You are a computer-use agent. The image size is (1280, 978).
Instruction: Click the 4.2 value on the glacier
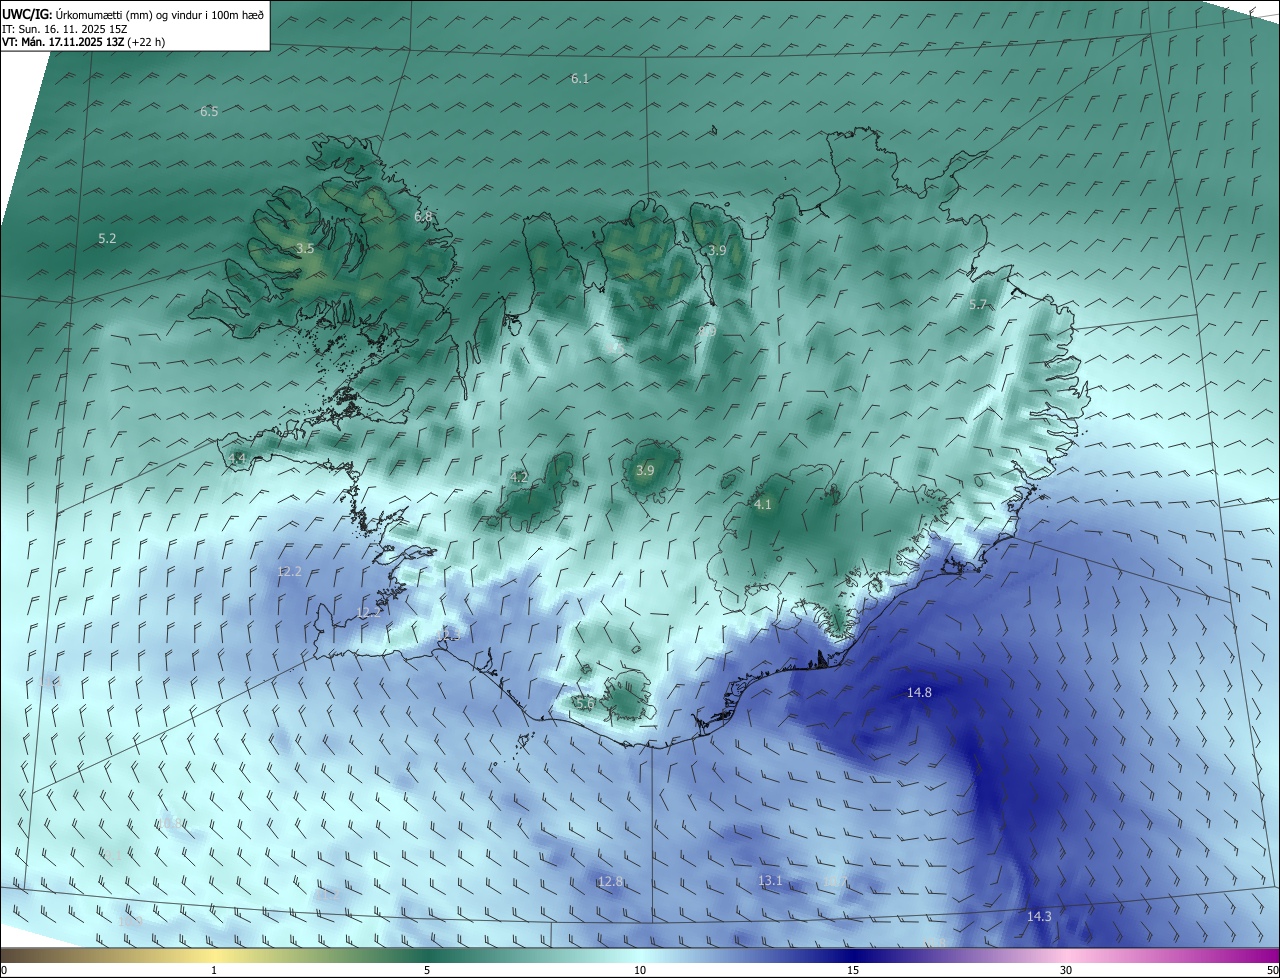[x=519, y=477]
